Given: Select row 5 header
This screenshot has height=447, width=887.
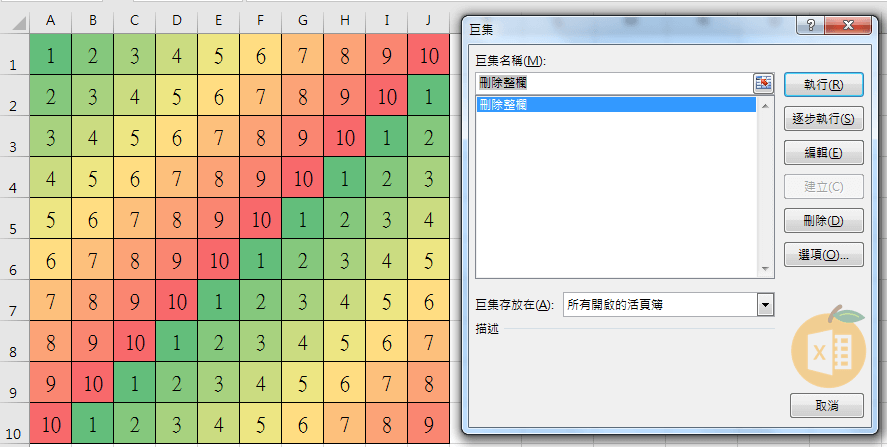Looking at the screenshot, I should click(x=14, y=227).
